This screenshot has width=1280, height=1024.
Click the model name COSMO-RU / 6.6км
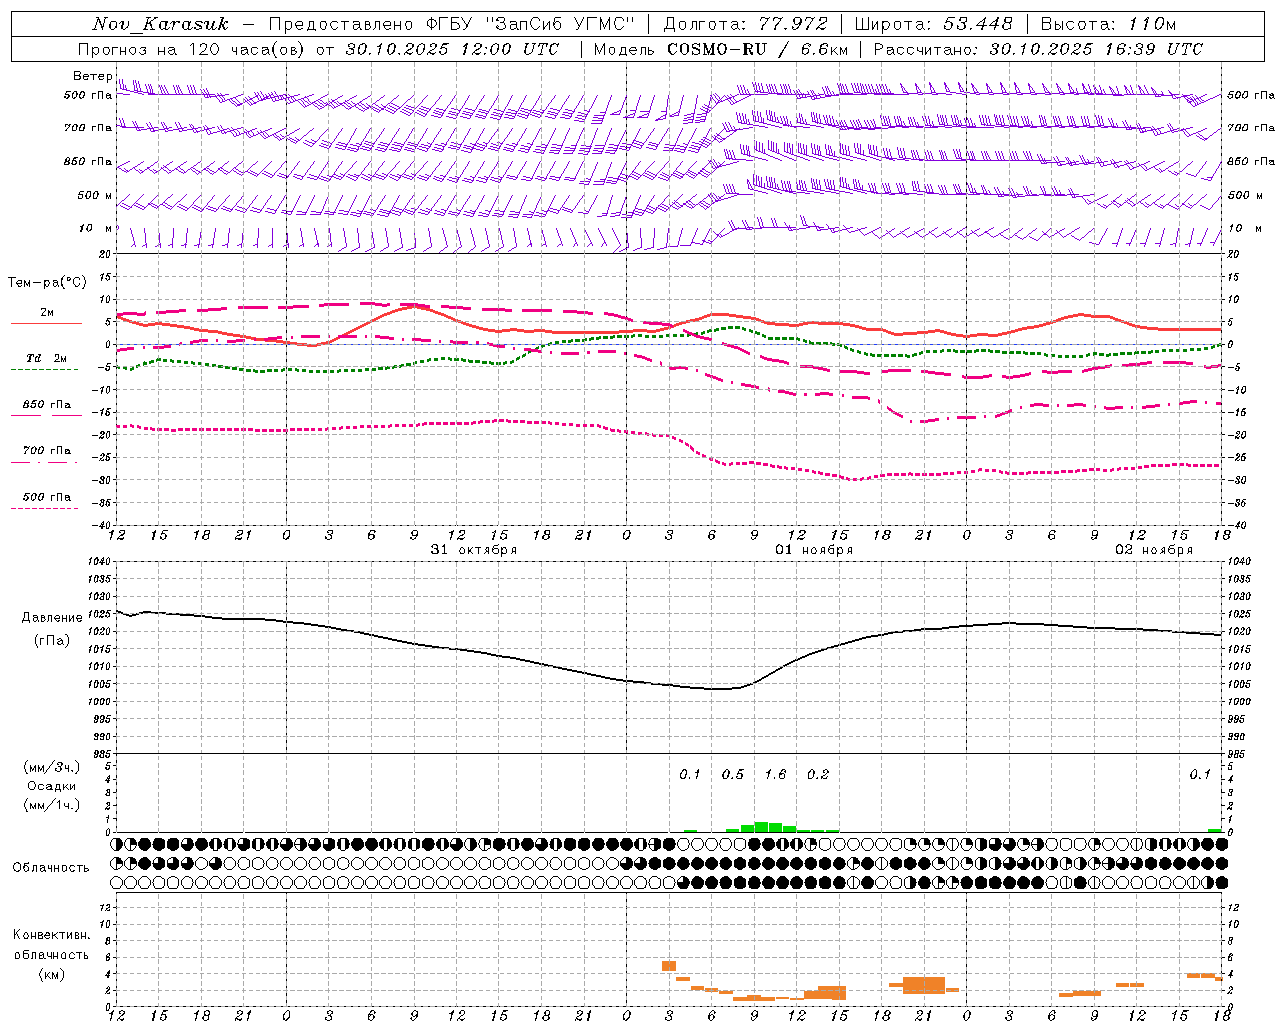click(x=757, y=49)
